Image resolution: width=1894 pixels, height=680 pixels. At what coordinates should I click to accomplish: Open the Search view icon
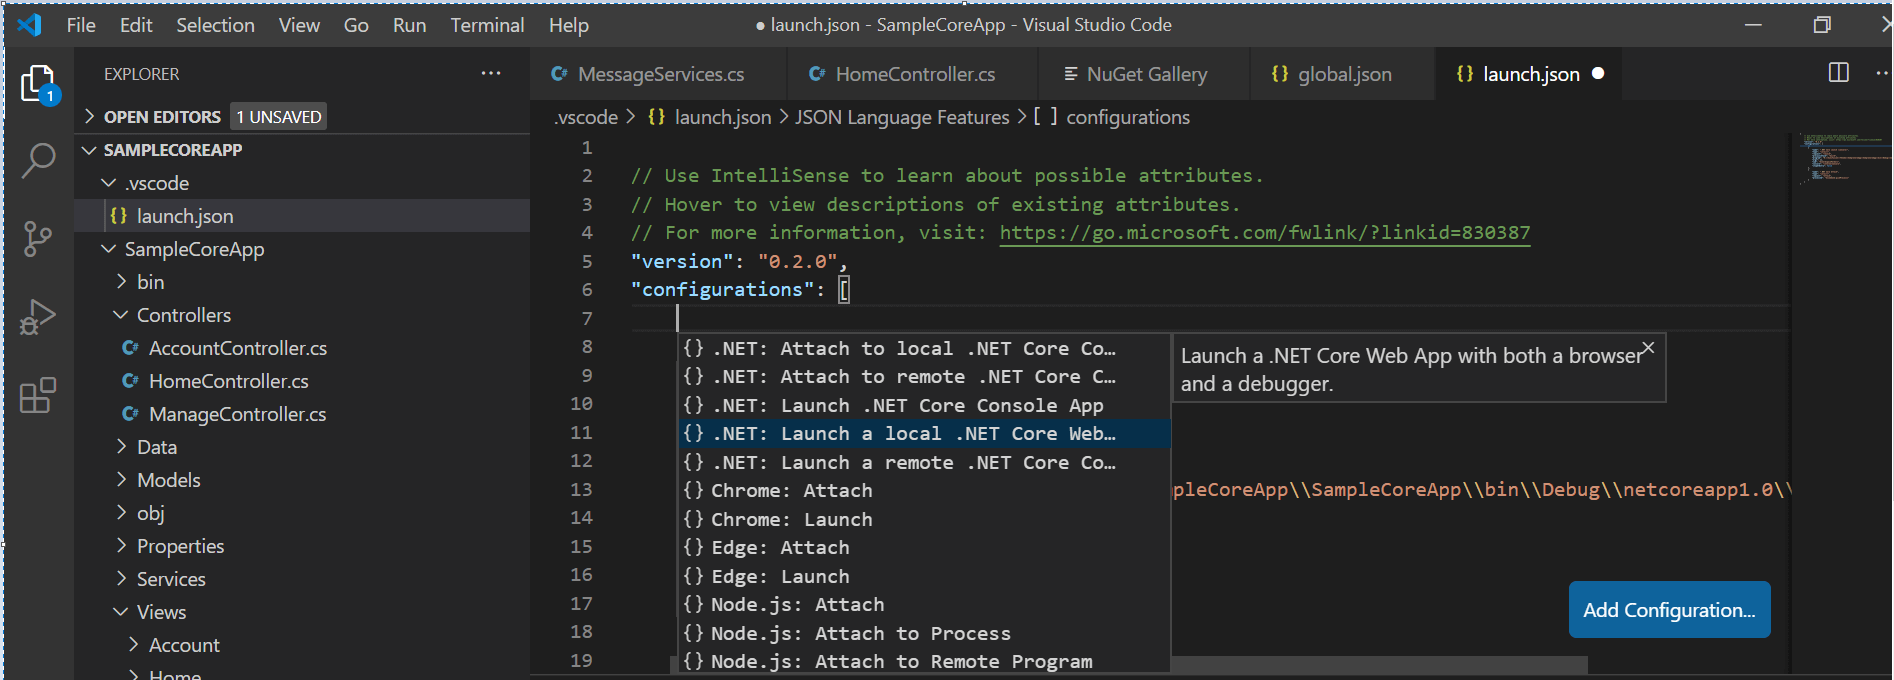(x=38, y=160)
